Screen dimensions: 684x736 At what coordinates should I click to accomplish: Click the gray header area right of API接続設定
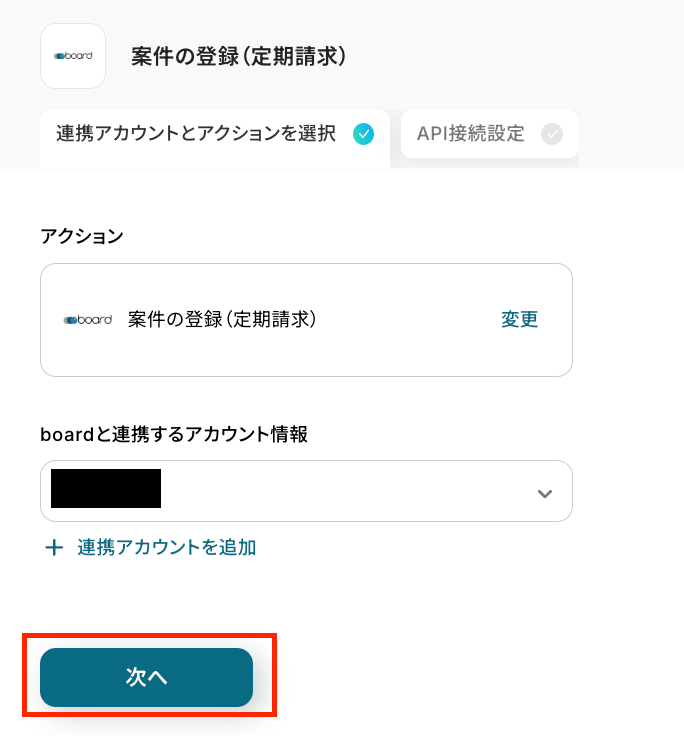click(630, 134)
